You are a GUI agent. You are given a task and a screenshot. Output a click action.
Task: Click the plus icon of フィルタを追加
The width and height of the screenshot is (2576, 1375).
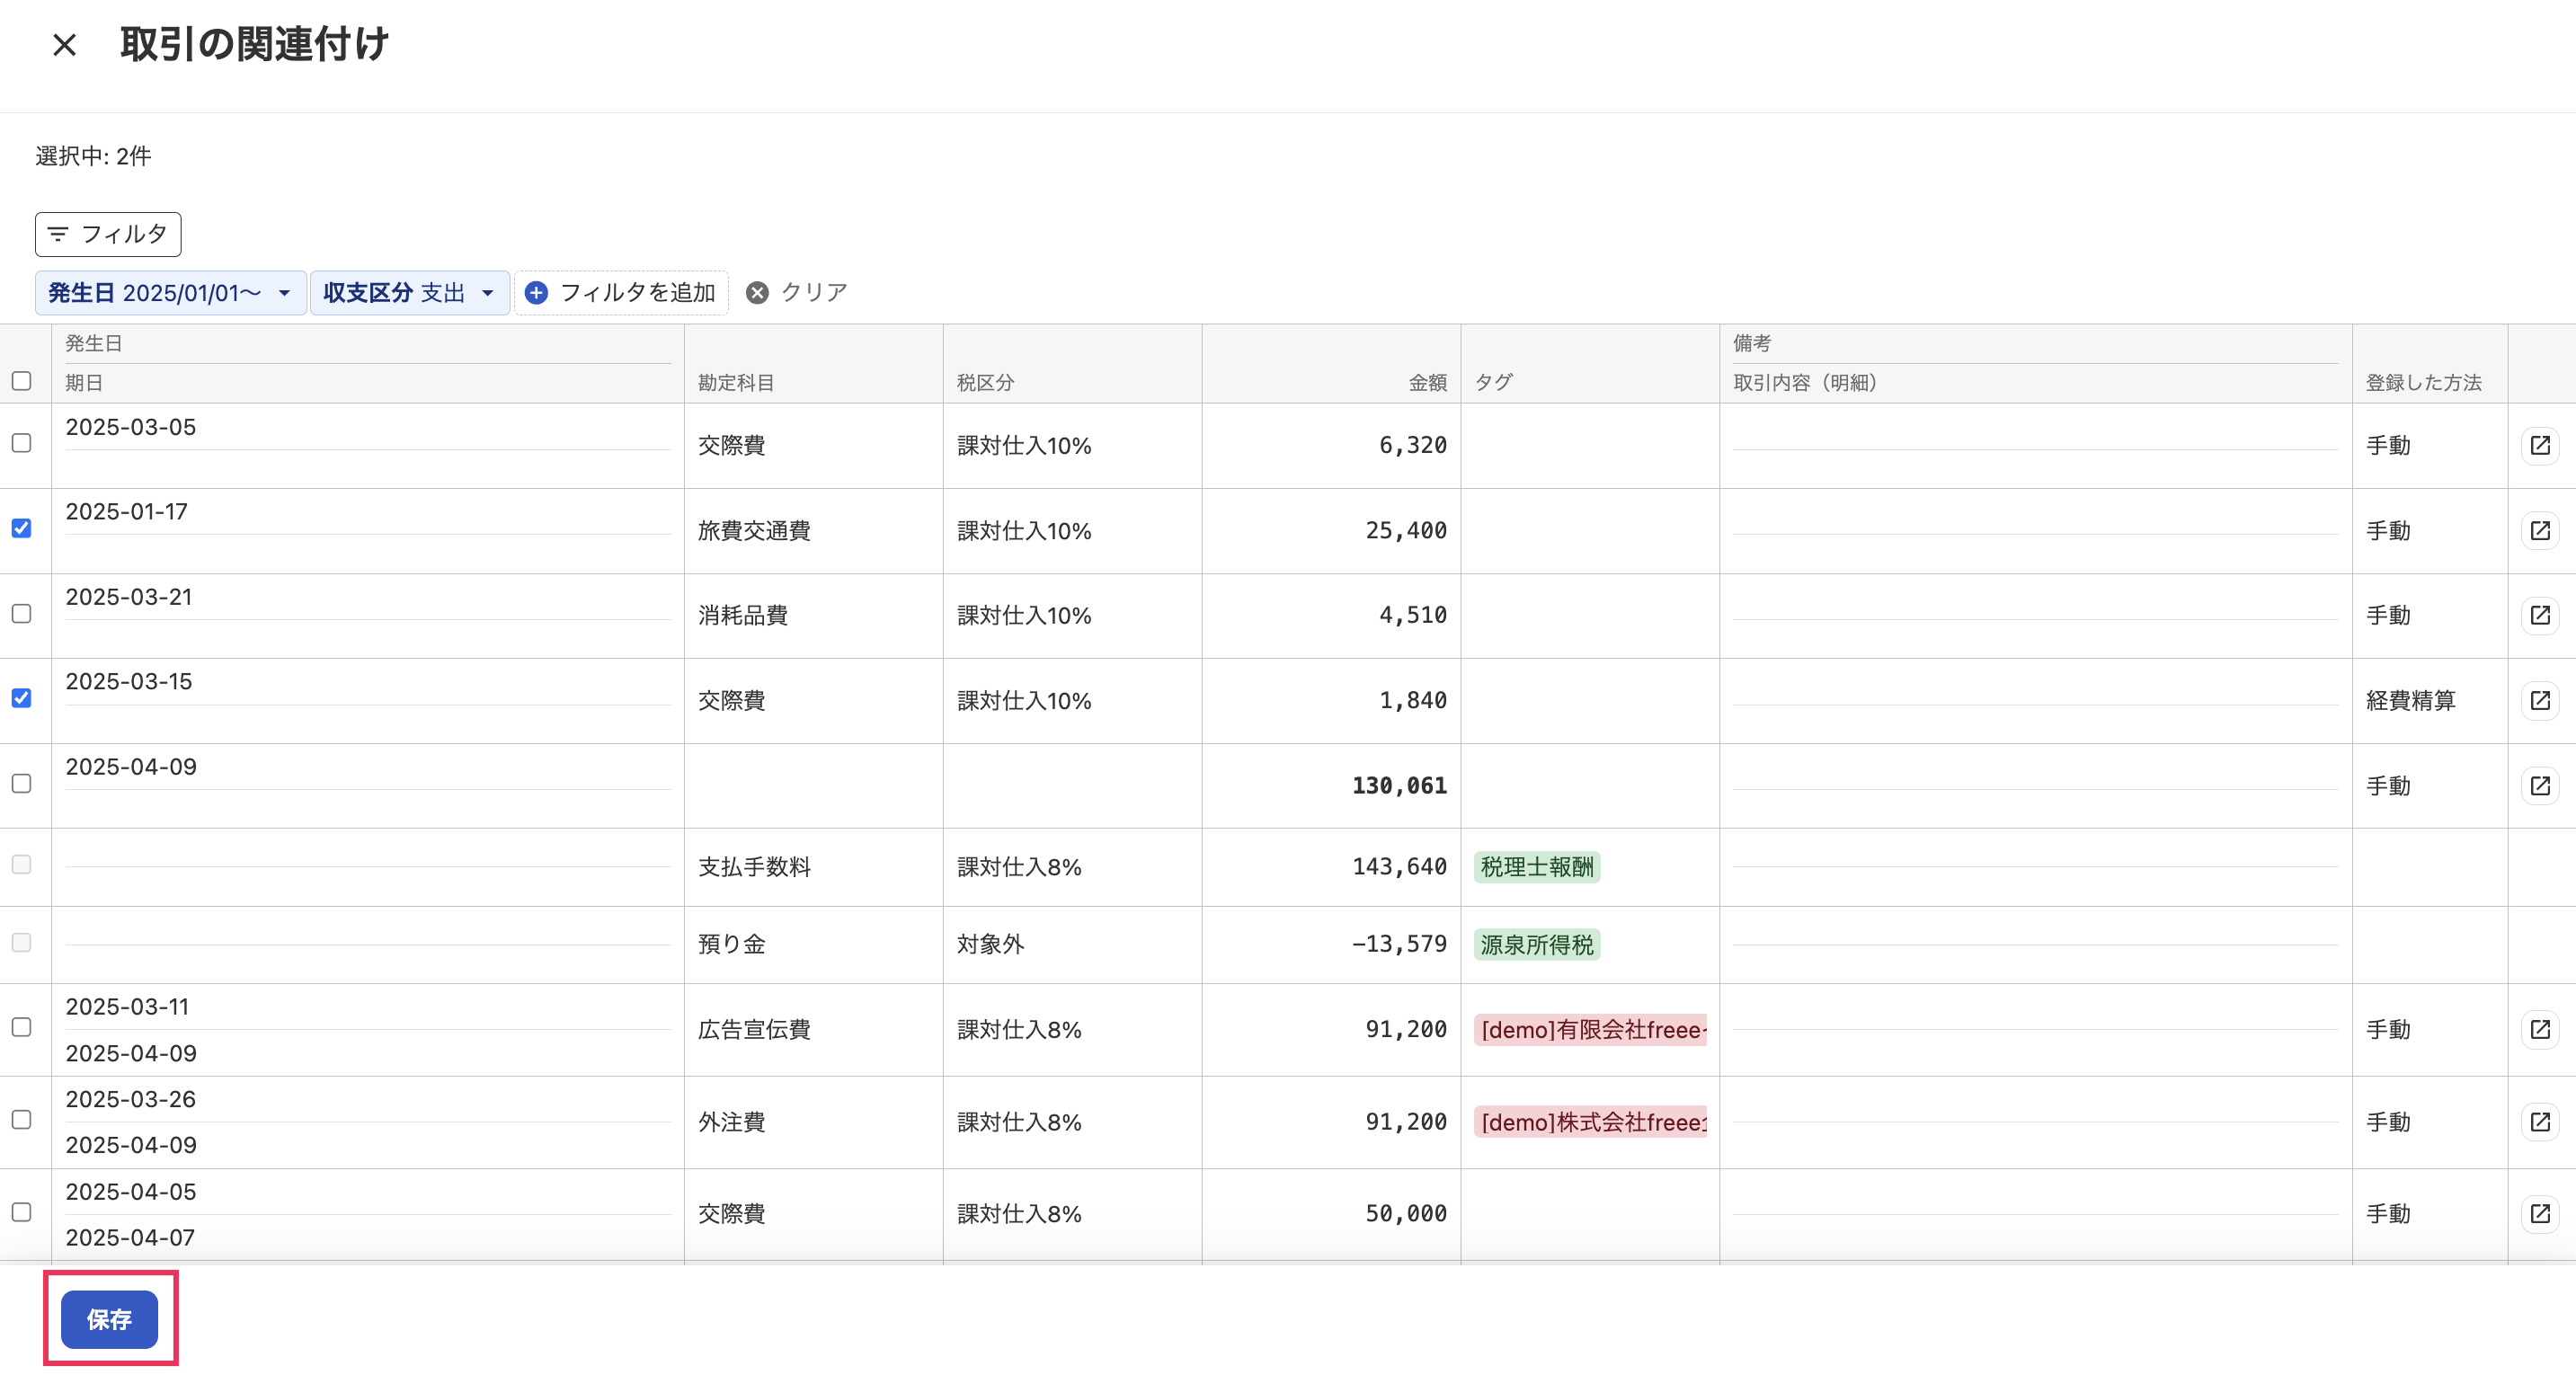pos(536,293)
